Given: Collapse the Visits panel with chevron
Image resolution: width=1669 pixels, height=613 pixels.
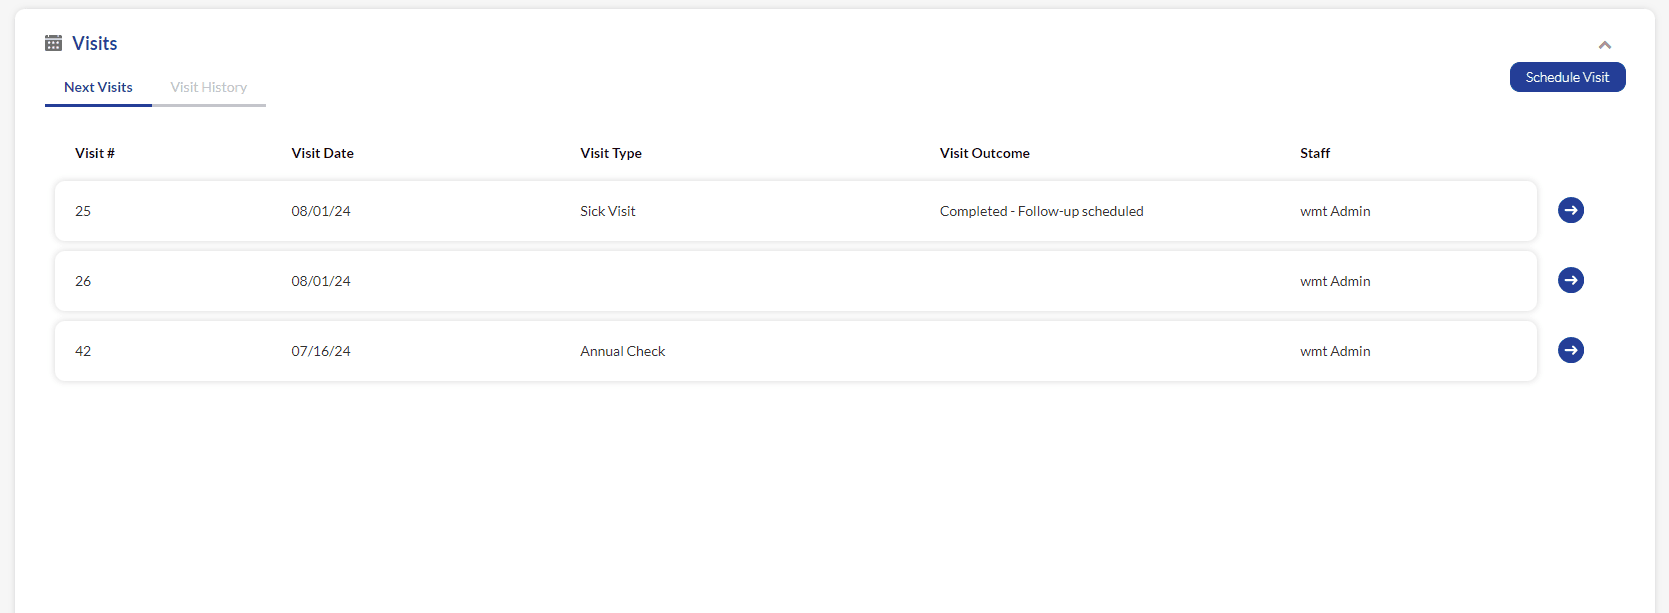Looking at the screenshot, I should tap(1605, 45).
